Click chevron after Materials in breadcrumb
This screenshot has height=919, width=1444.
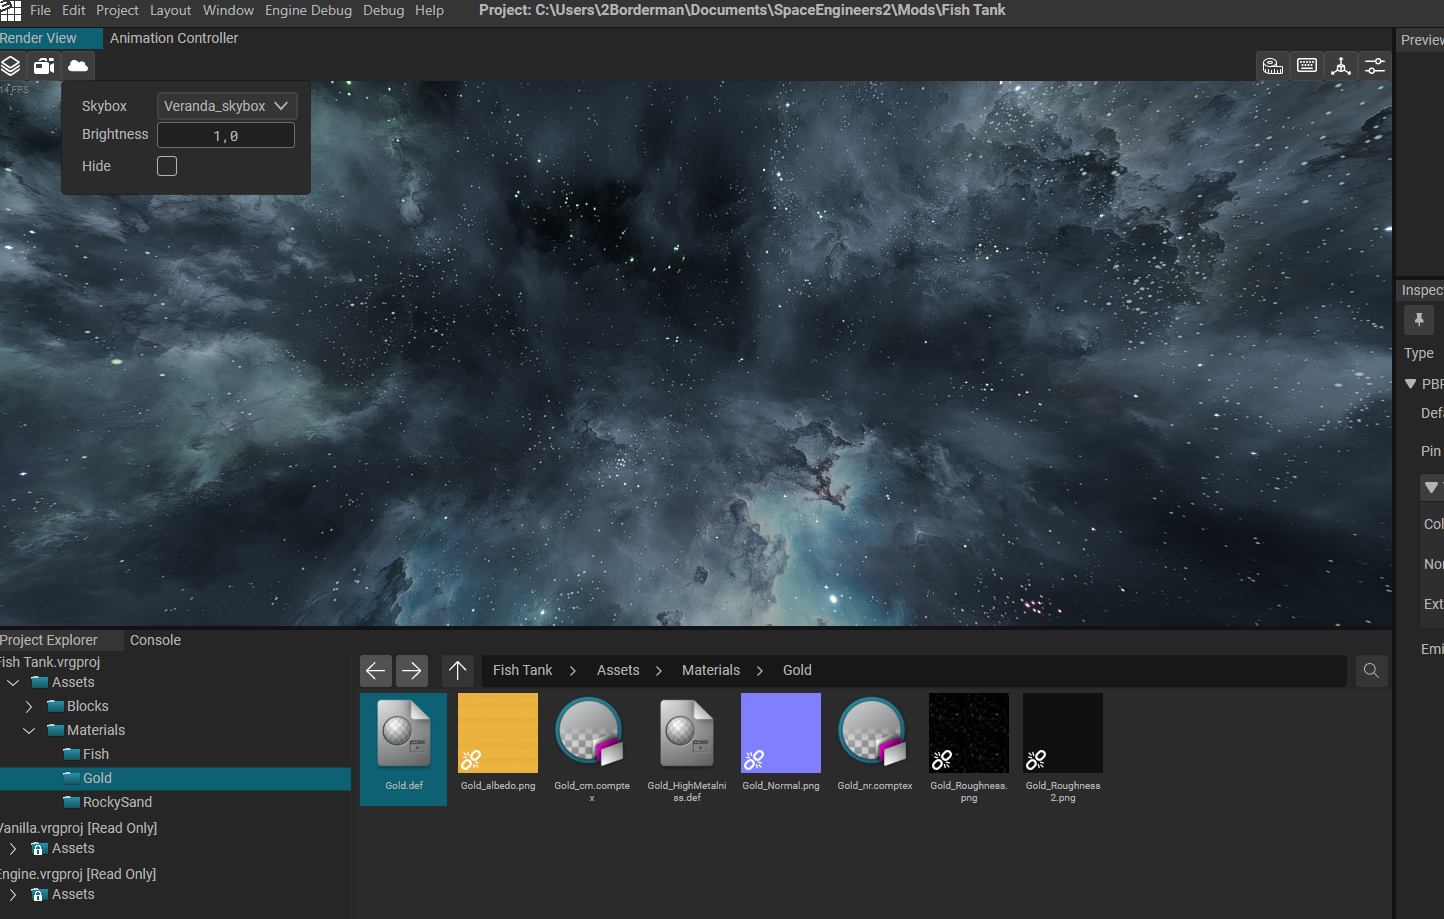click(x=760, y=670)
